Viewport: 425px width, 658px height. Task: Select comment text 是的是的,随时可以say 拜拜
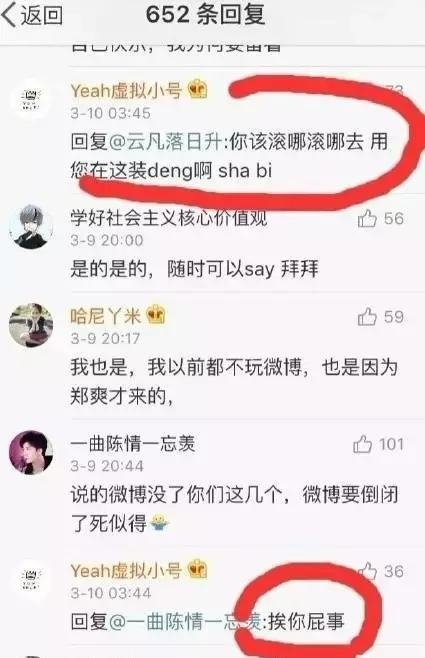point(194,269)
